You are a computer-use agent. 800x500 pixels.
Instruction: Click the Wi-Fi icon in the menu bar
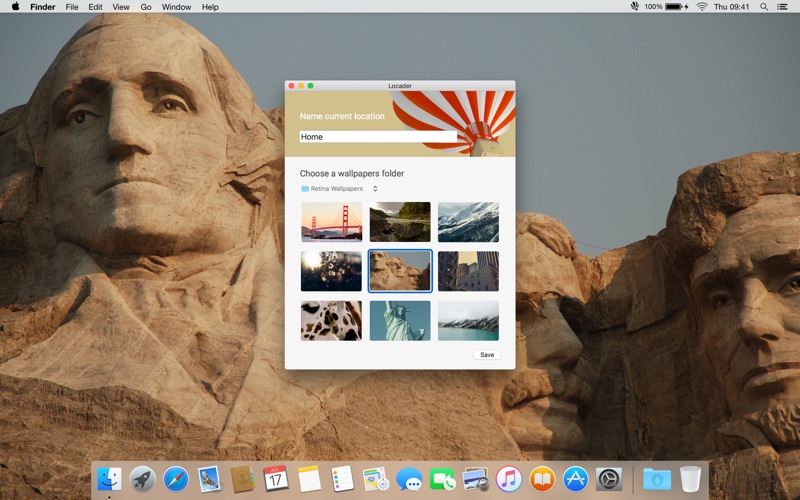click(702, 7)
